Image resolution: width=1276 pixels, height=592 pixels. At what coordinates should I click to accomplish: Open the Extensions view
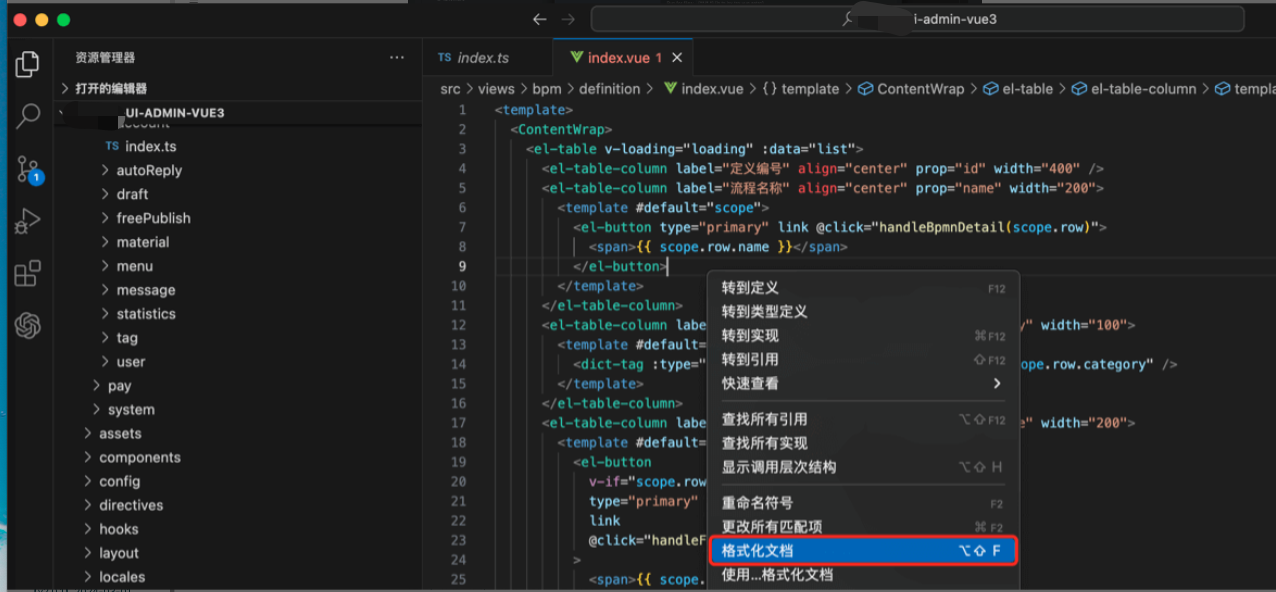28,273
